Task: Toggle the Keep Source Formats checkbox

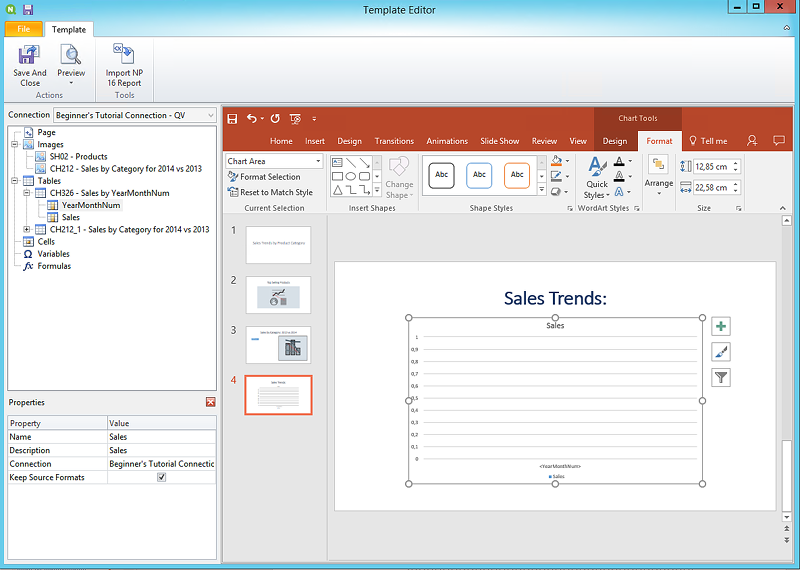Action: pos(162,478)
